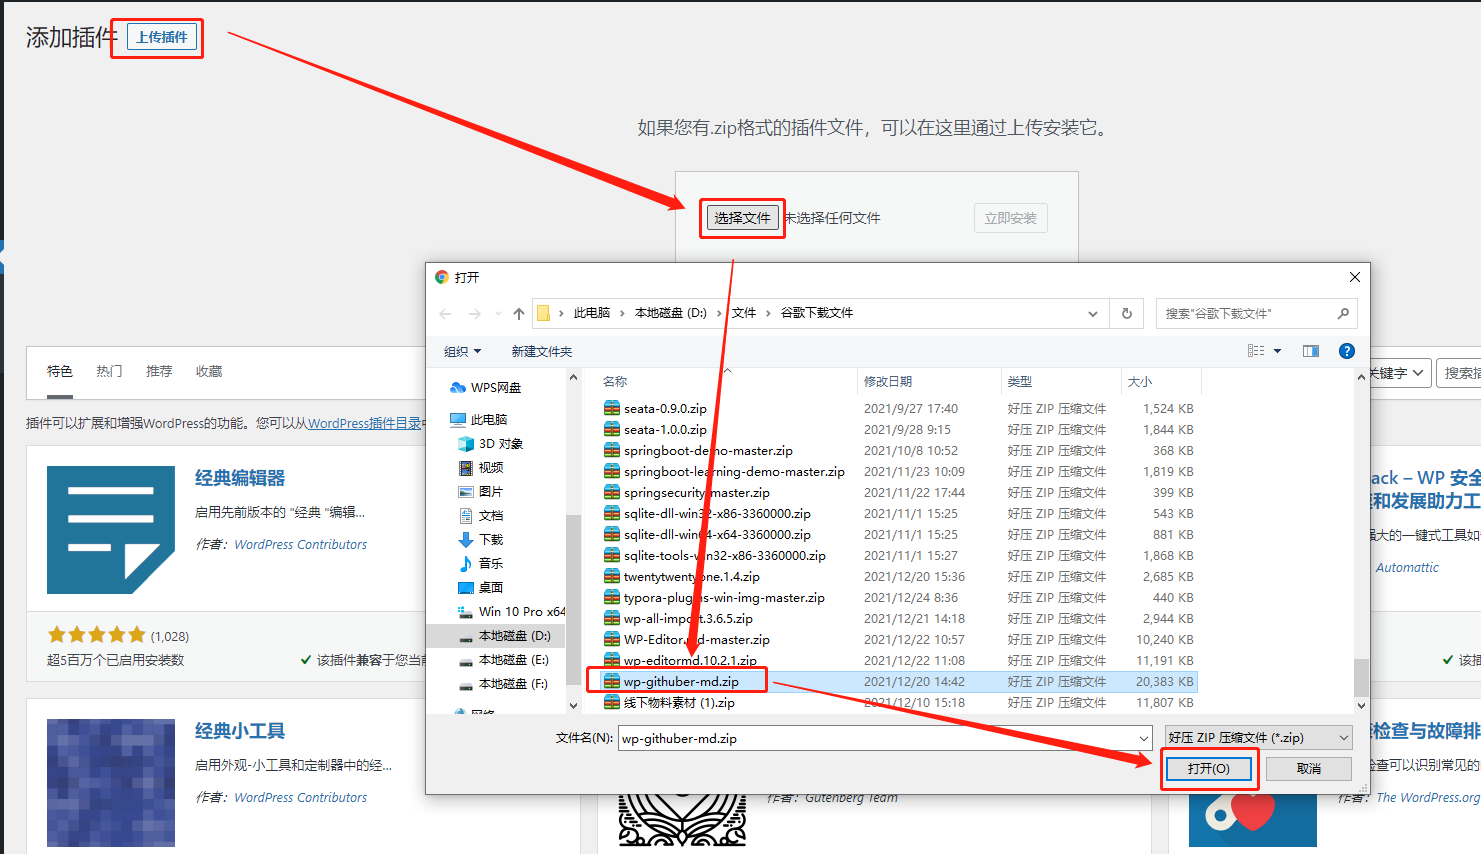Open the view options dropdown arrow
Image resolution: width=1481 pixels, height=854 pixels.
(x=1277, y=351)
